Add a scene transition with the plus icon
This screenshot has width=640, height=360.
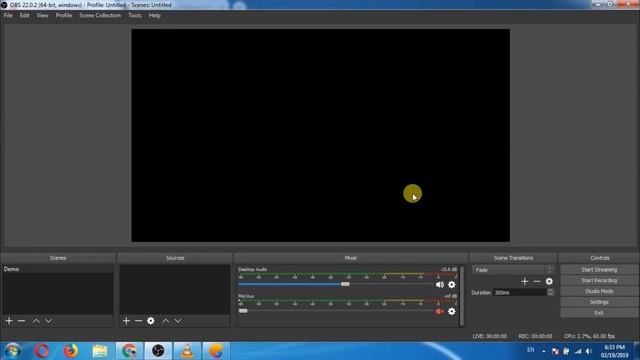(x=524, y=281)
